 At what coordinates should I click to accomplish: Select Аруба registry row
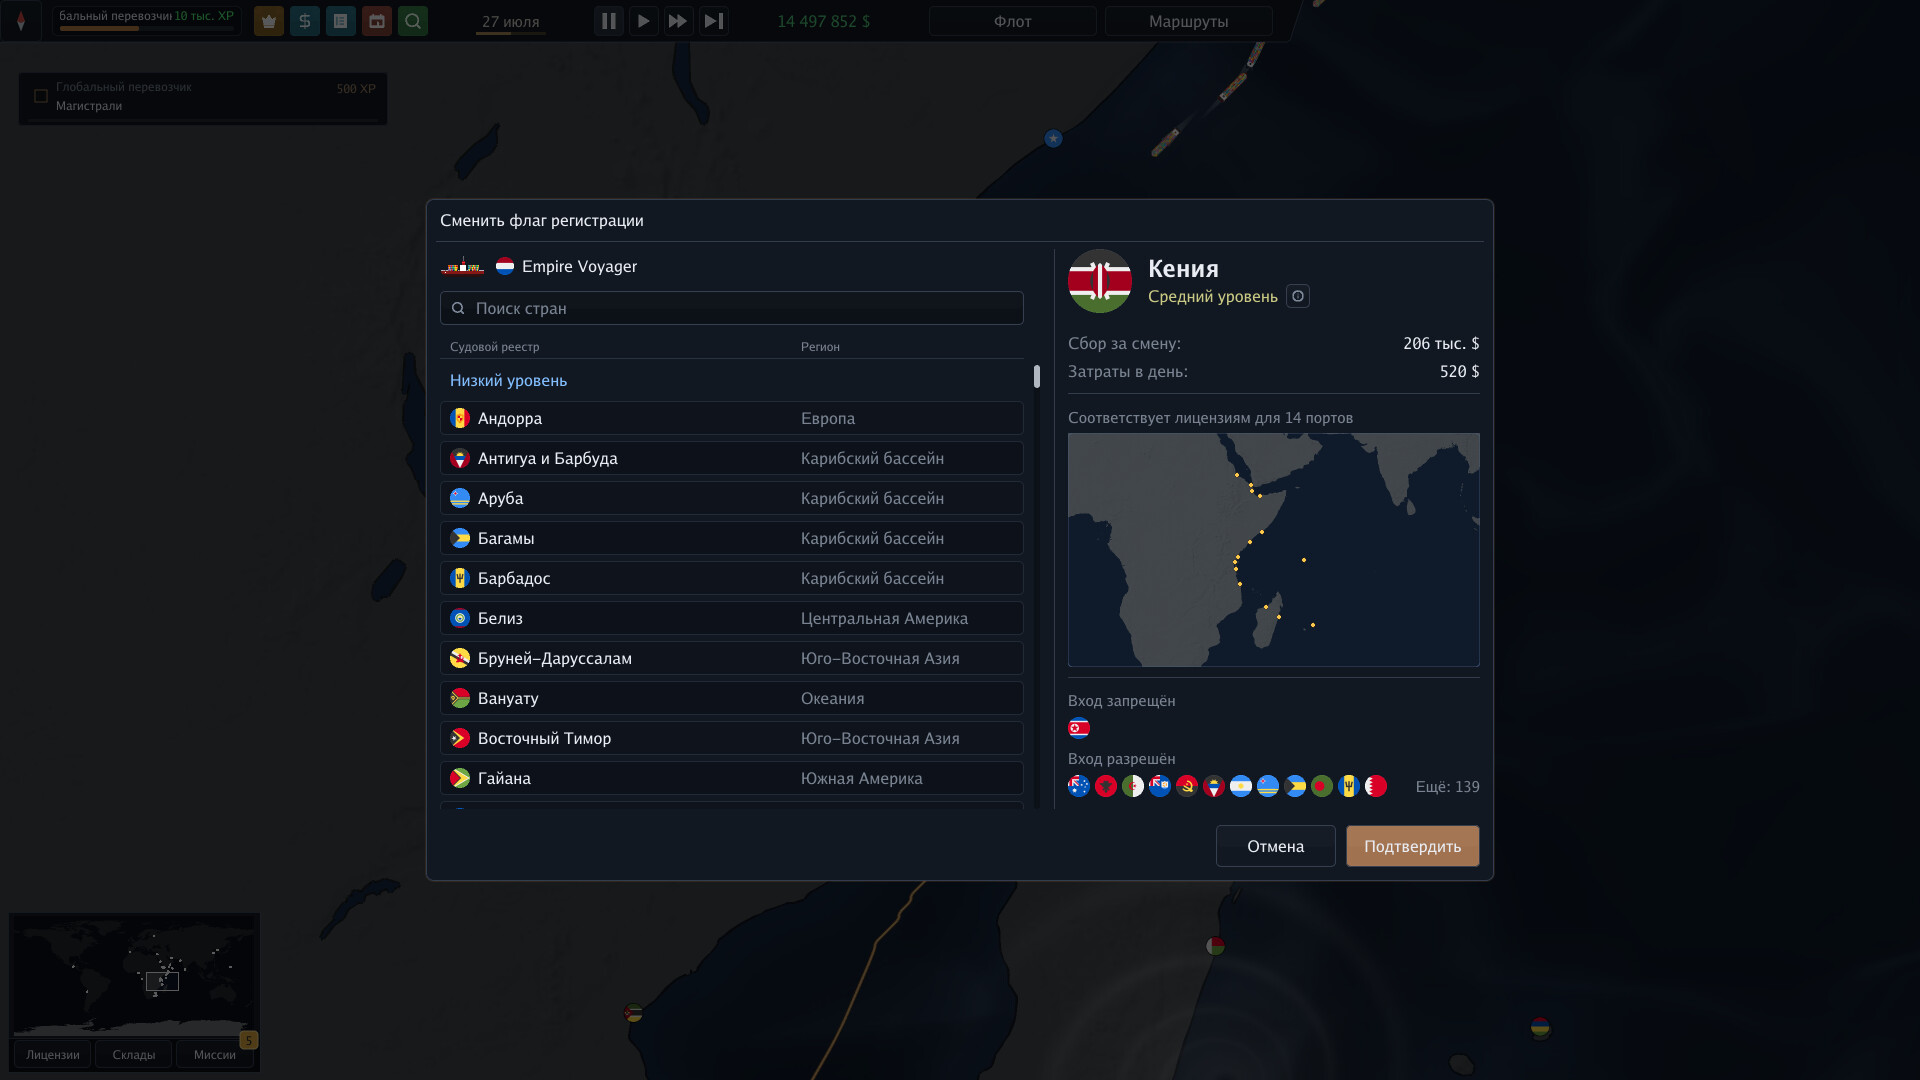tap(732, 498)
